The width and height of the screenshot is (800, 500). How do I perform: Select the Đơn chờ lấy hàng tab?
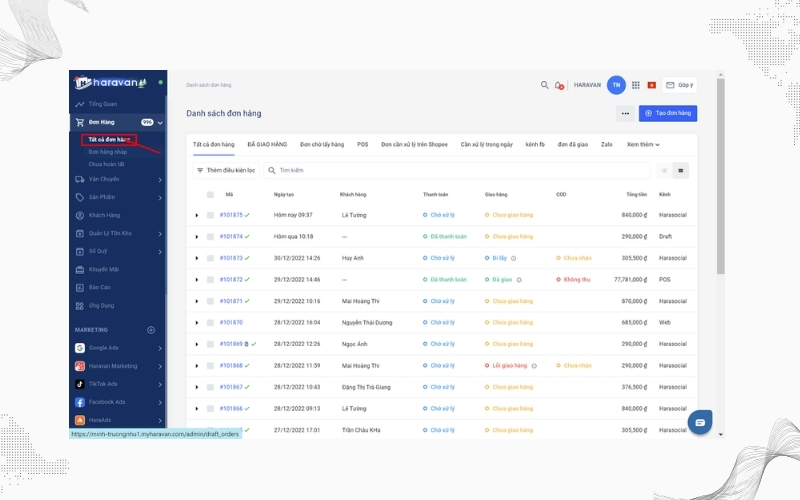322,145
